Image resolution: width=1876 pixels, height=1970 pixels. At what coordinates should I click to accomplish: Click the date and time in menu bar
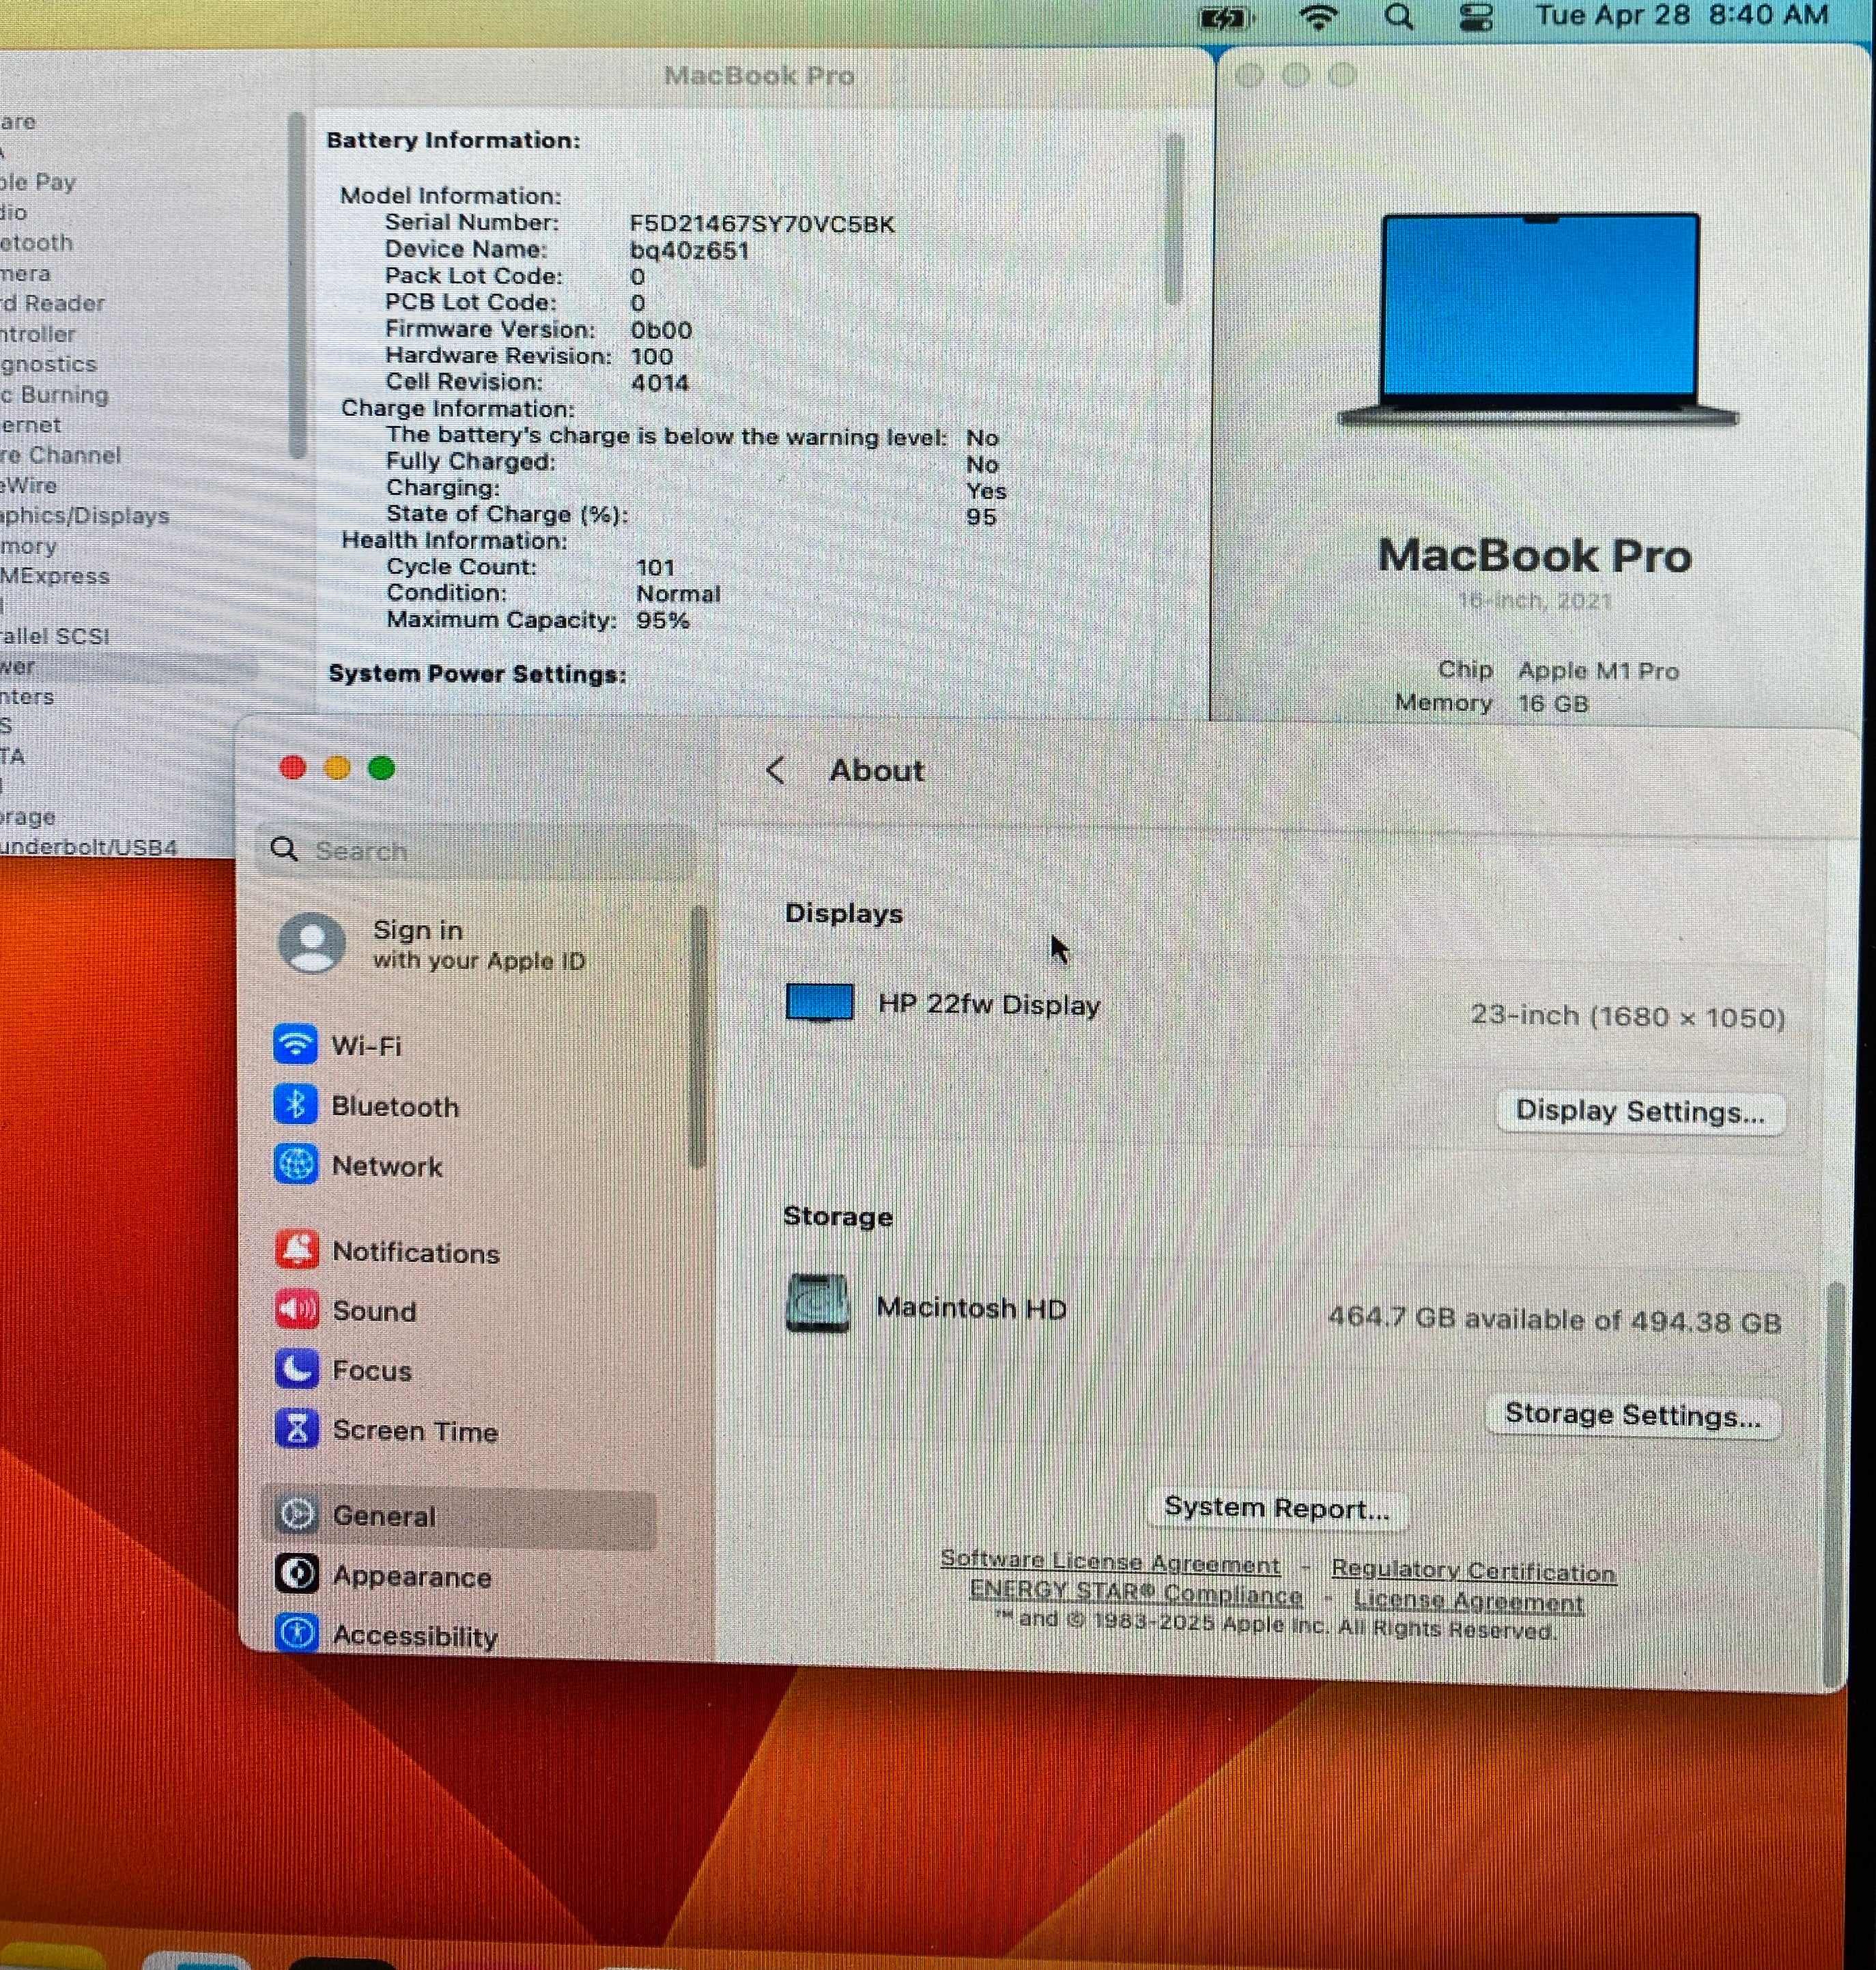click(1682, 16)
